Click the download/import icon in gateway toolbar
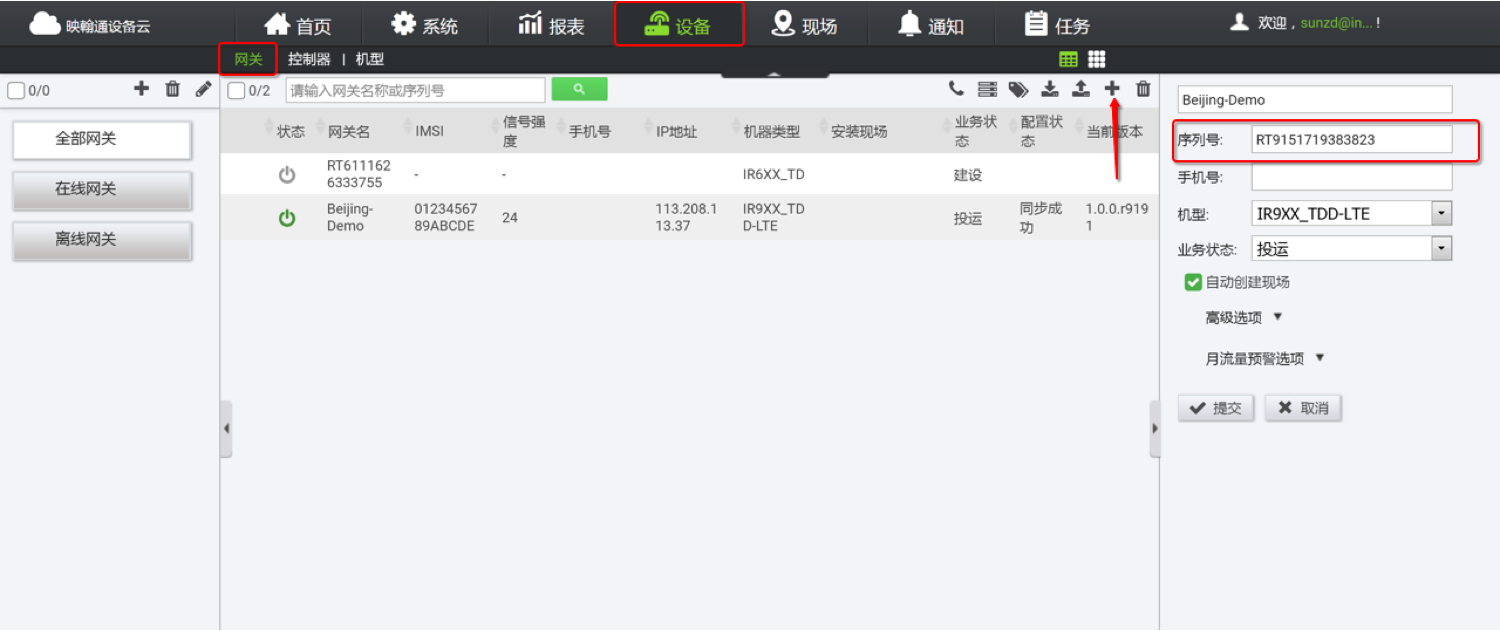Image resolution: width=1500 pixels, height=631 pixels. 1049,89
